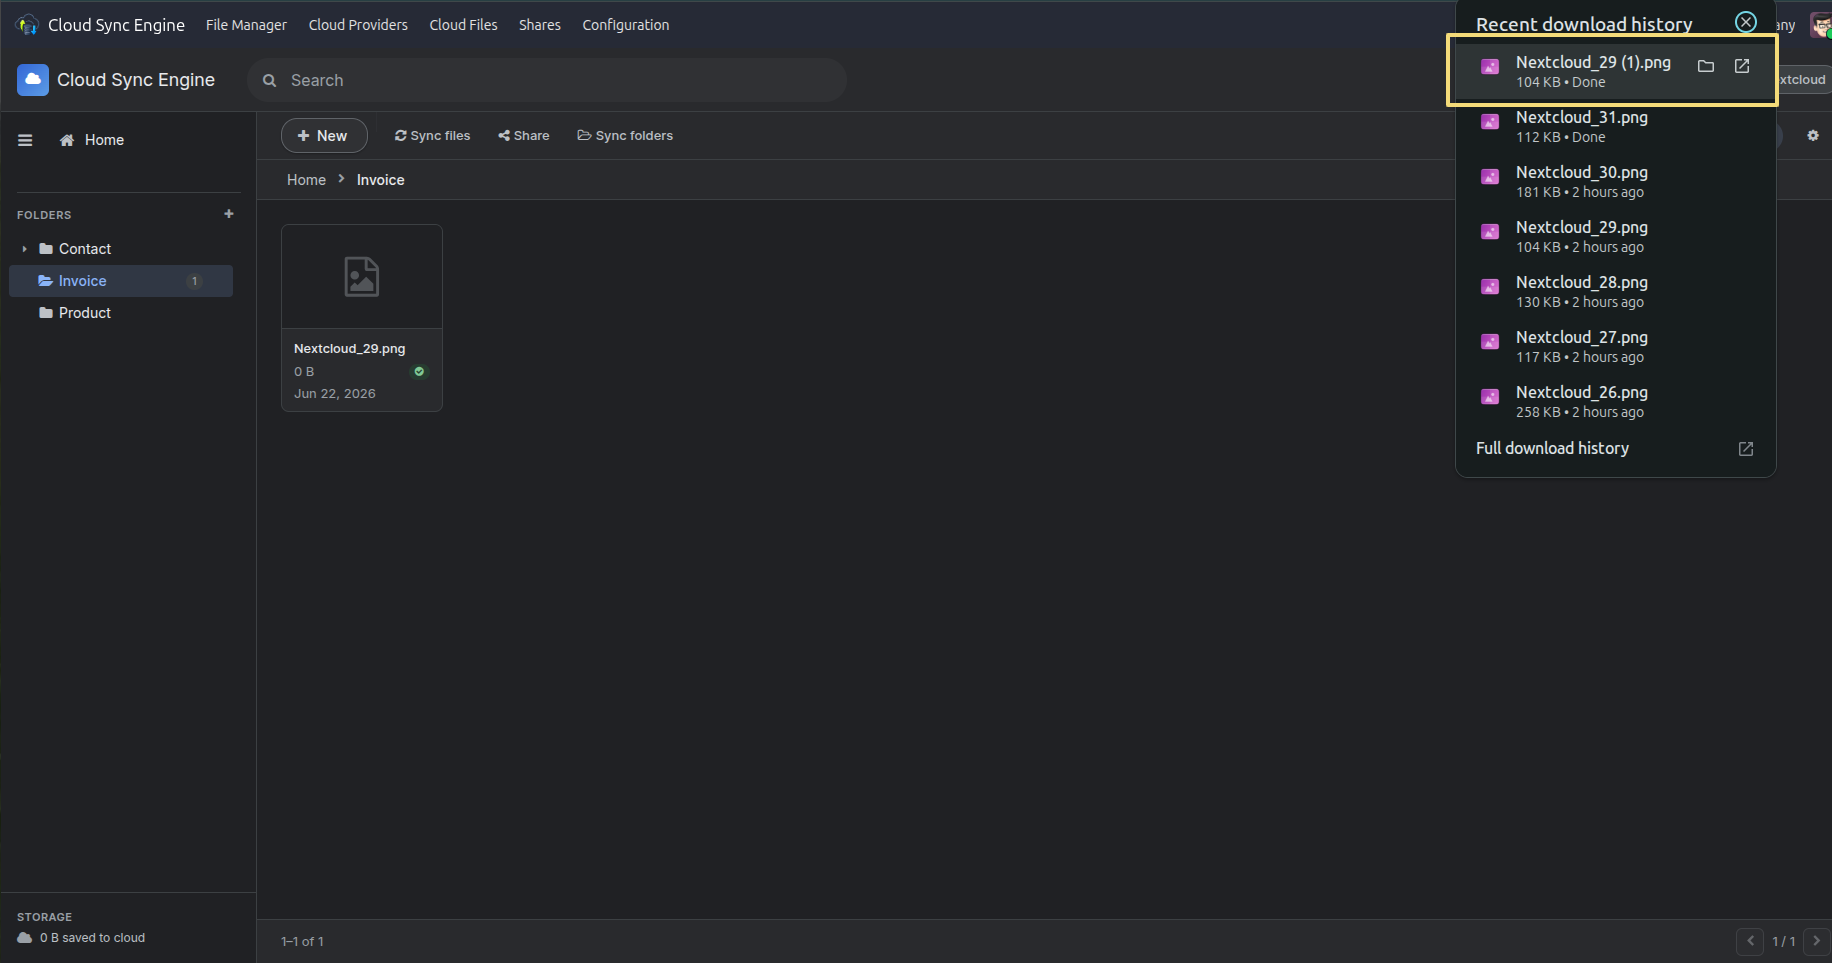Click Sync files in toolbar
The image size is (1832, 963).
pyautogui.click(x=432, y=136)
